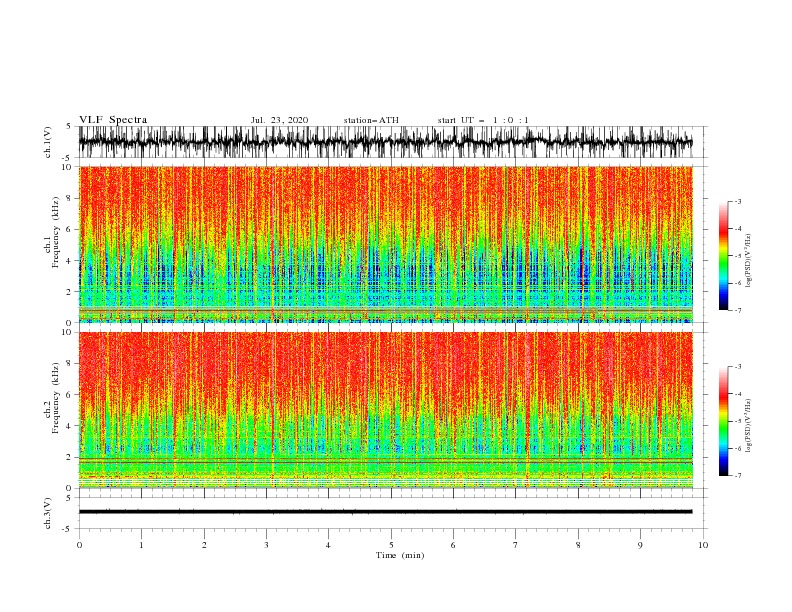Click the "6" frequency tick of ch.2 spectrogram

coord(70,395)
